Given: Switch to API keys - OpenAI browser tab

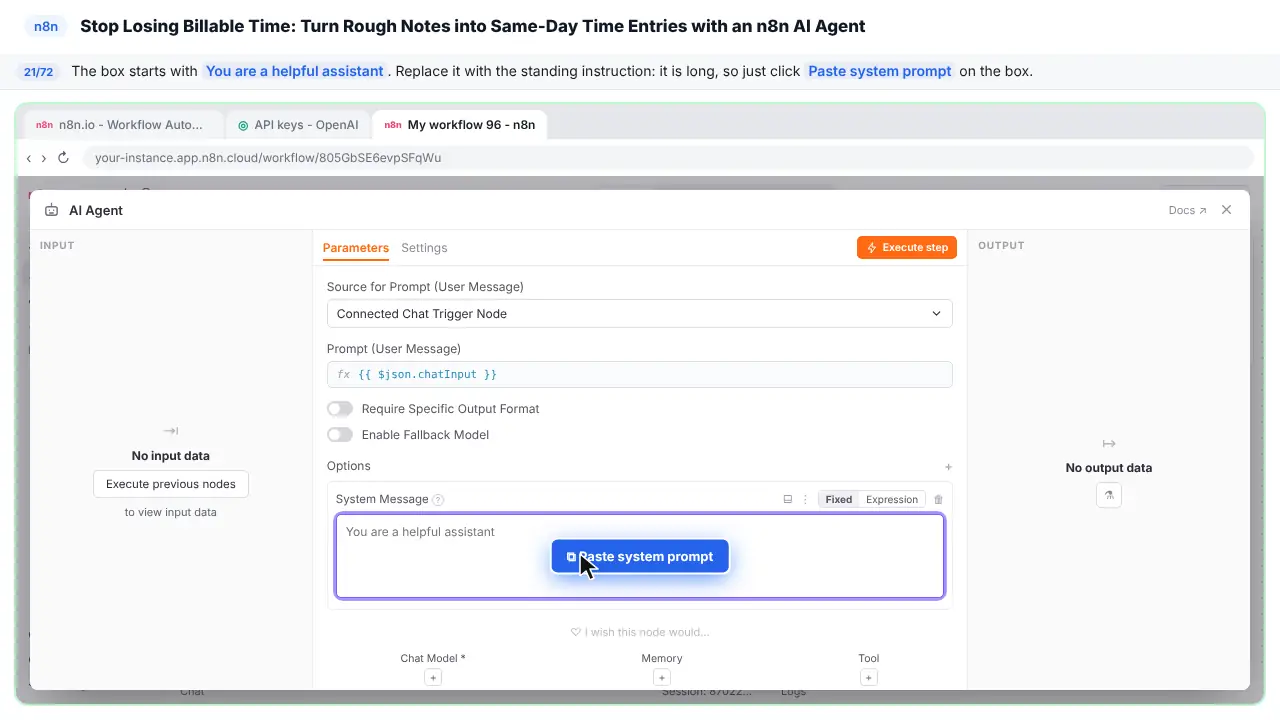Looking at the screenshot, I should click(x=298, y=125).
